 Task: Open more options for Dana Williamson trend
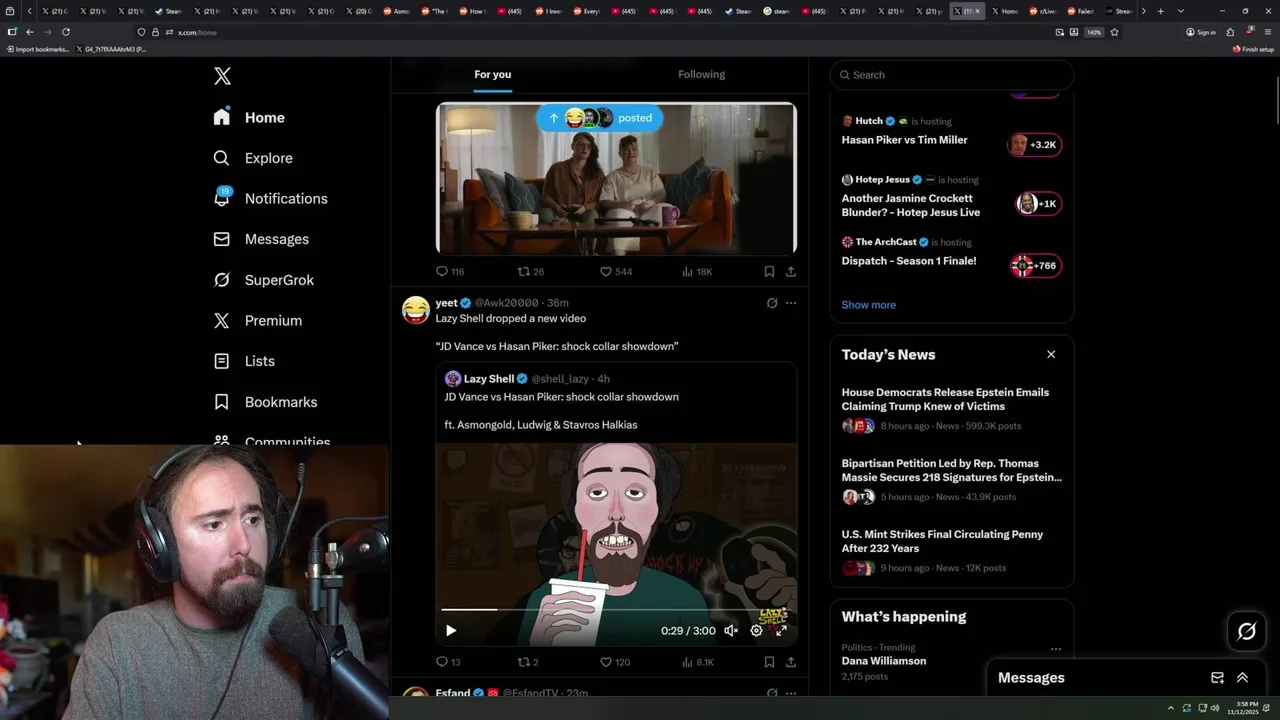[x=1055, y=649]
